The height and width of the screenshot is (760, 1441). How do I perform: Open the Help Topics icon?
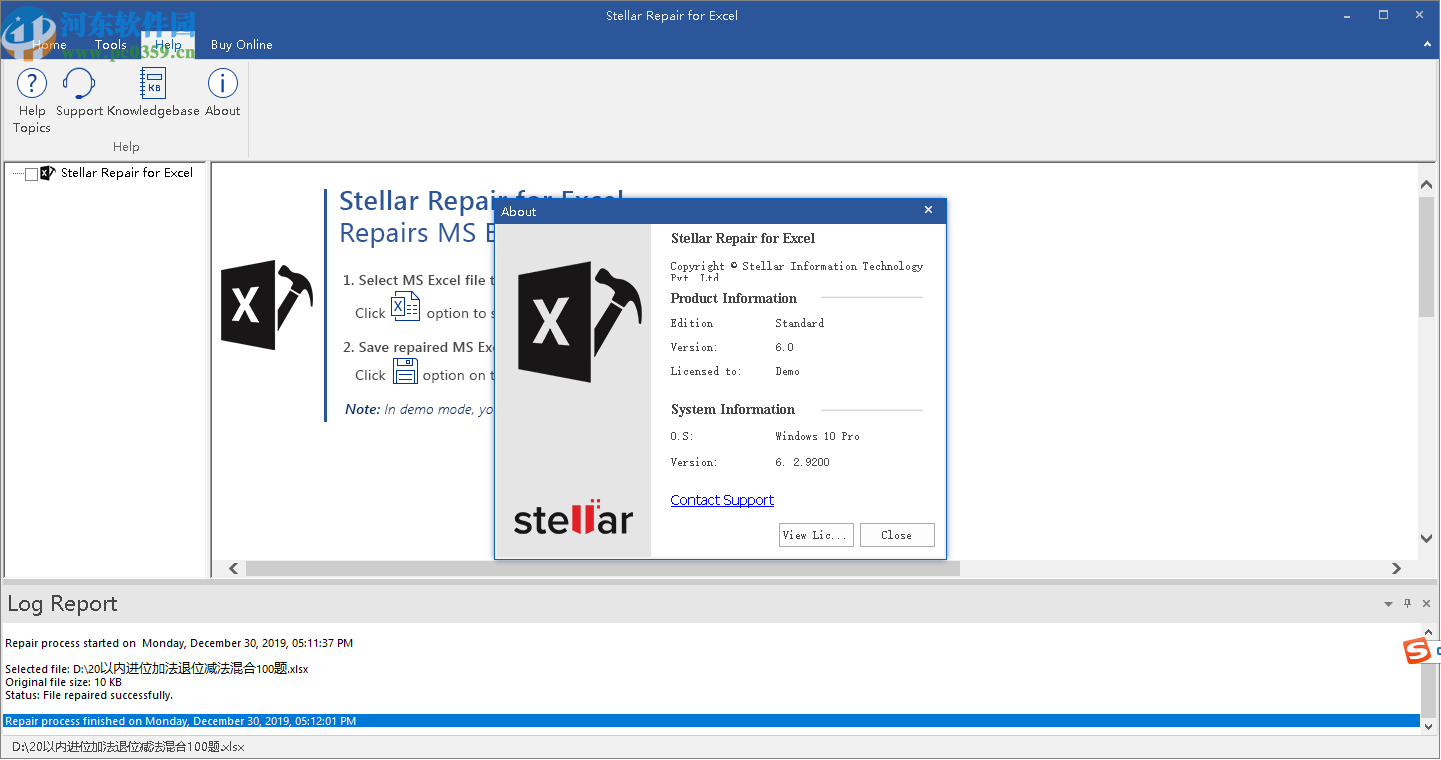pos(31,84)
